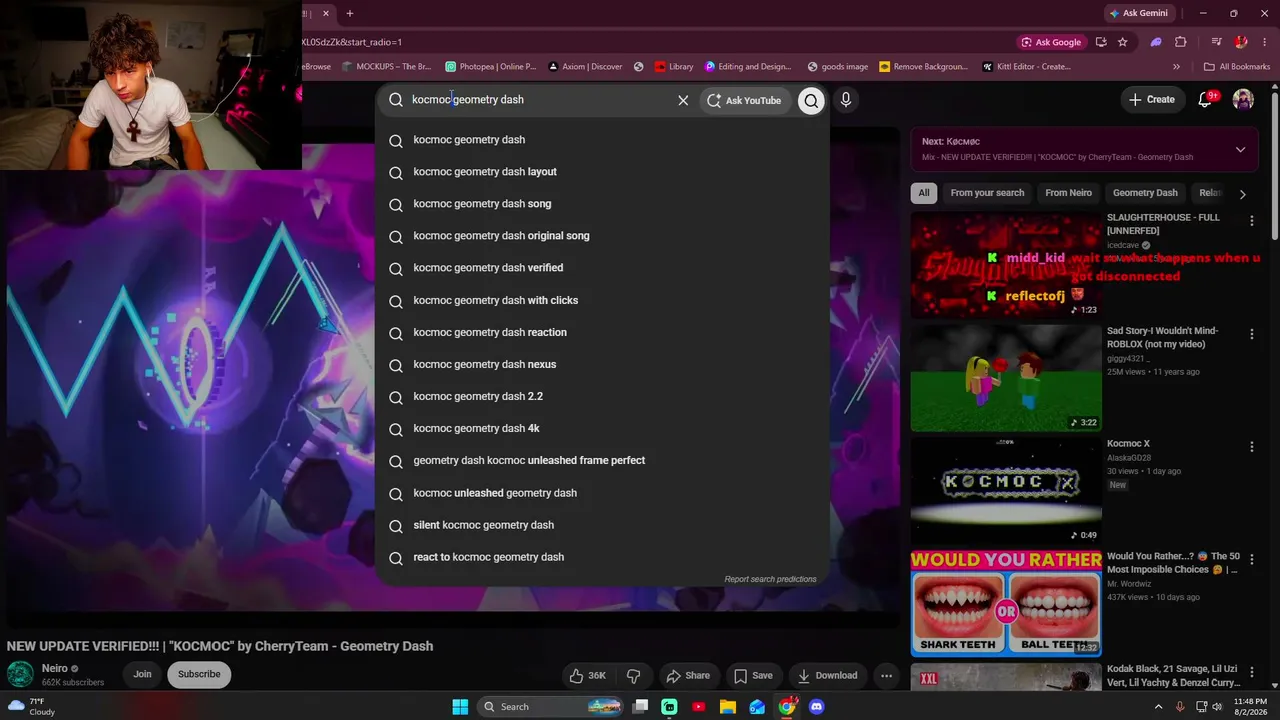The width and height of the screenshot is (1280, 720).
Task: Open the YouTube account avatar menu
Action: (x=1243, y=99)
